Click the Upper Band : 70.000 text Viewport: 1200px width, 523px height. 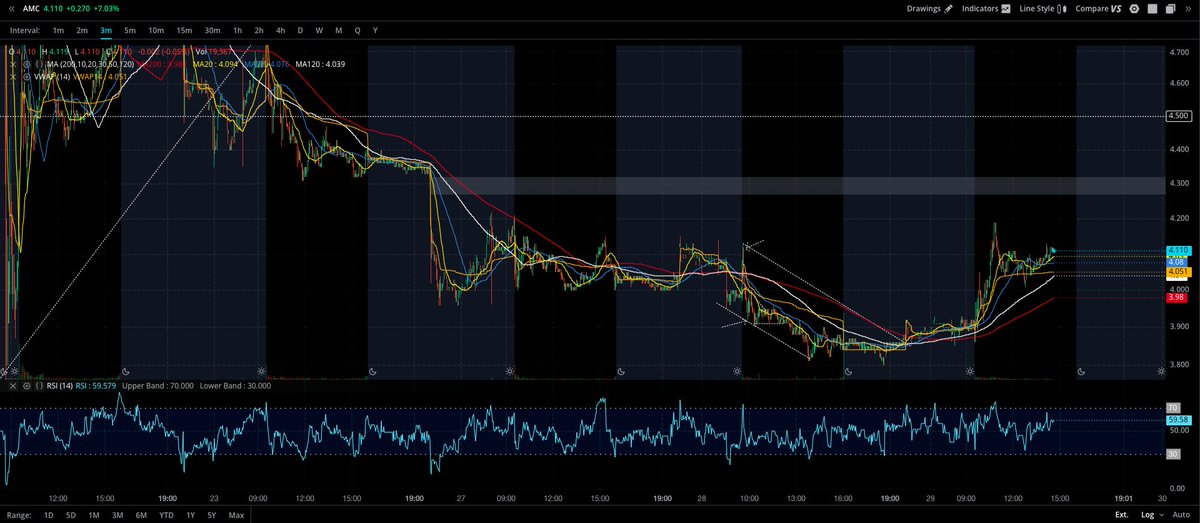click(158, 386)
